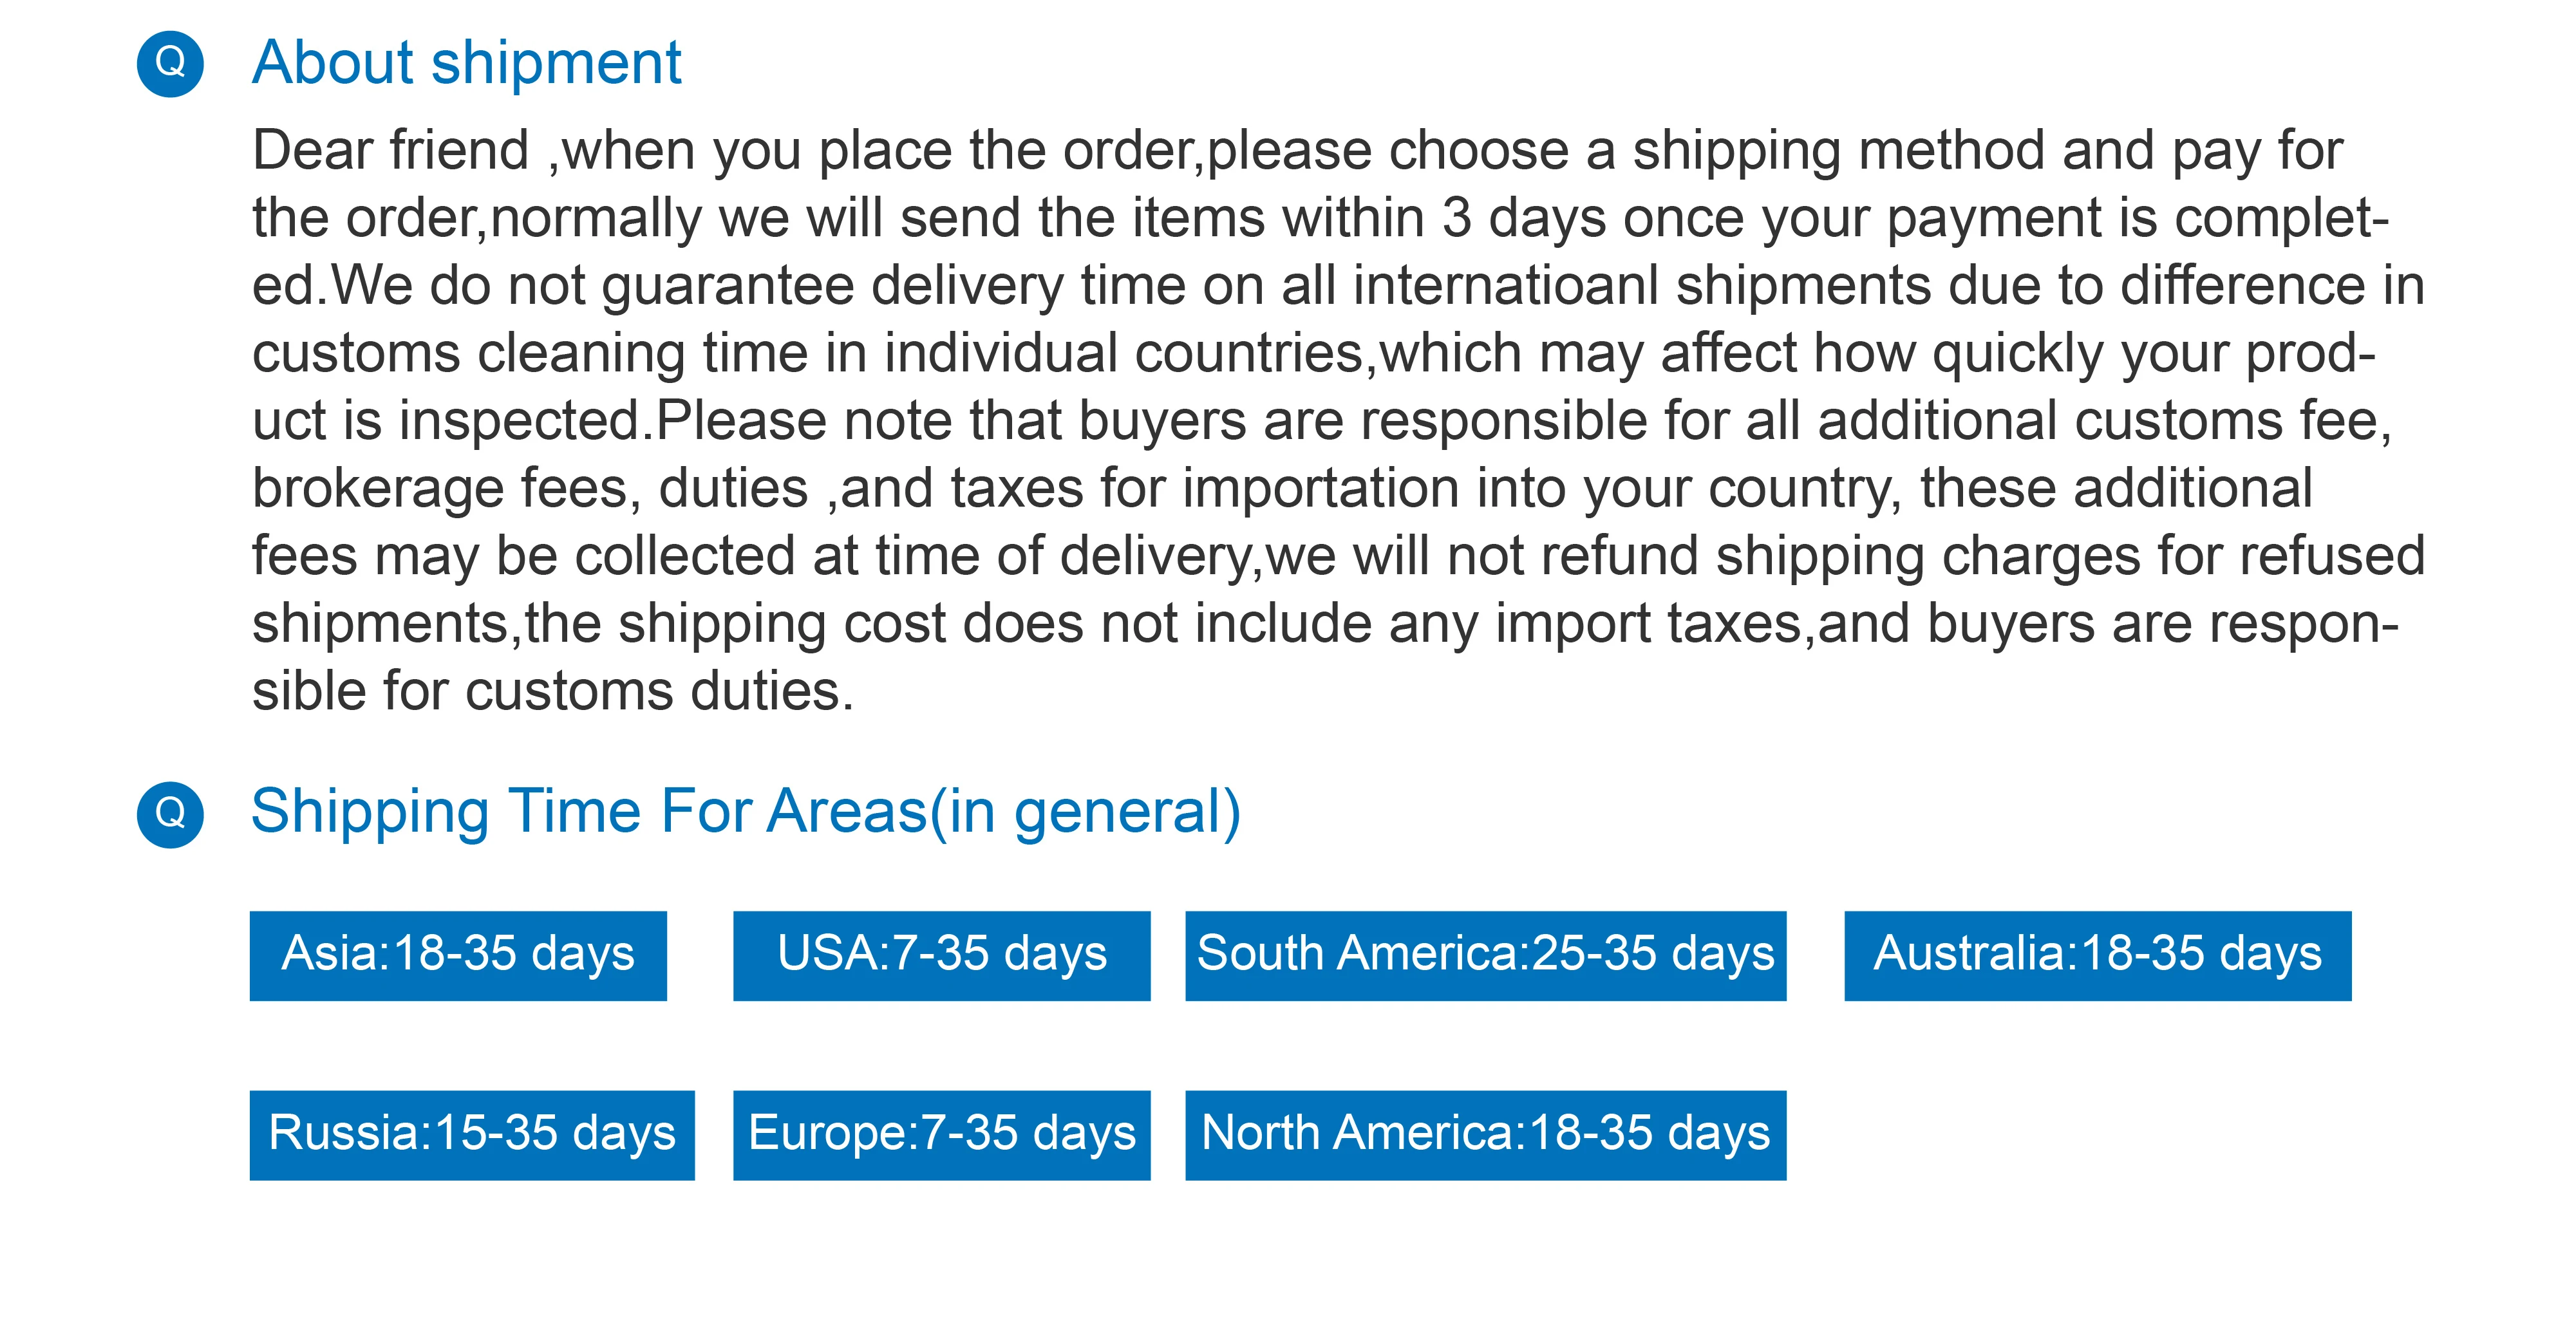Open Shipping Time For Areas(in general) heading
The image size is (2576, 1328).
pos(745,811)
